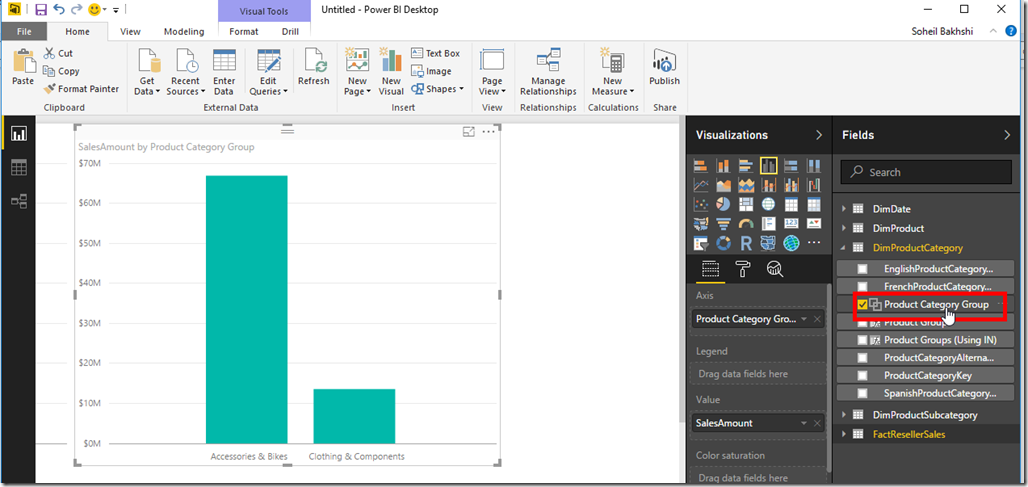This screenshot has width=1028, height=487.
Task: Open the Drill tab under Visual Tools
Action: coord(290,31)
